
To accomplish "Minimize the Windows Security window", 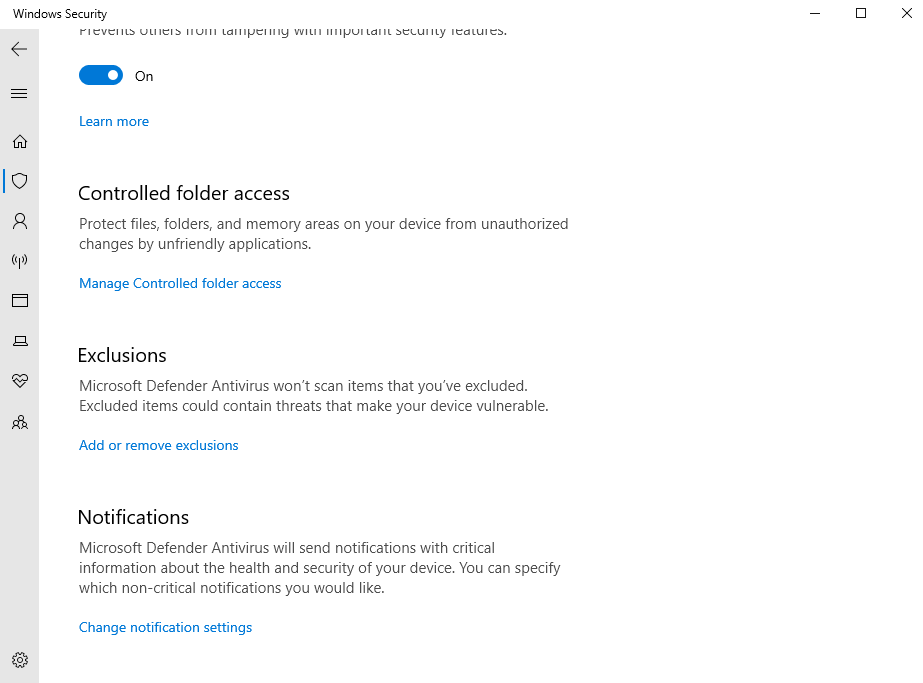I will click(x=815, y=13).
